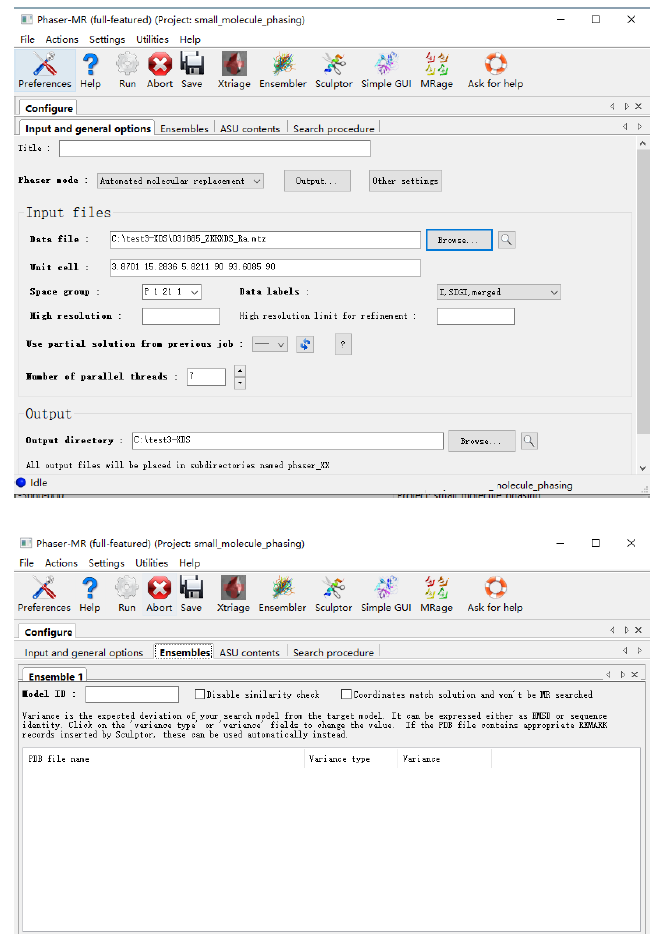The image size is (653, 934).
Task: Open Settings menu in the upper window
Action: 107,39
